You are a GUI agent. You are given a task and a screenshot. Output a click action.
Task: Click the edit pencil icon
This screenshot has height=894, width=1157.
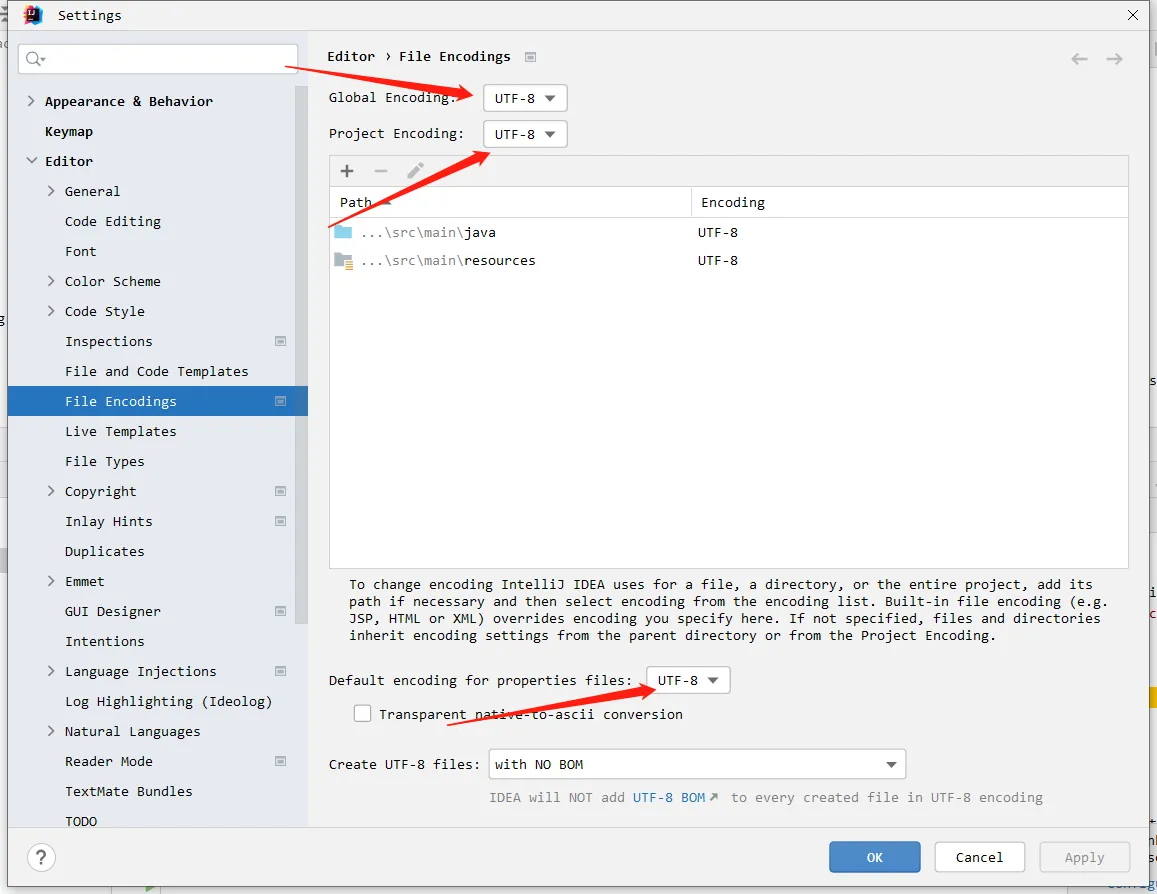[x=415, y=171]
